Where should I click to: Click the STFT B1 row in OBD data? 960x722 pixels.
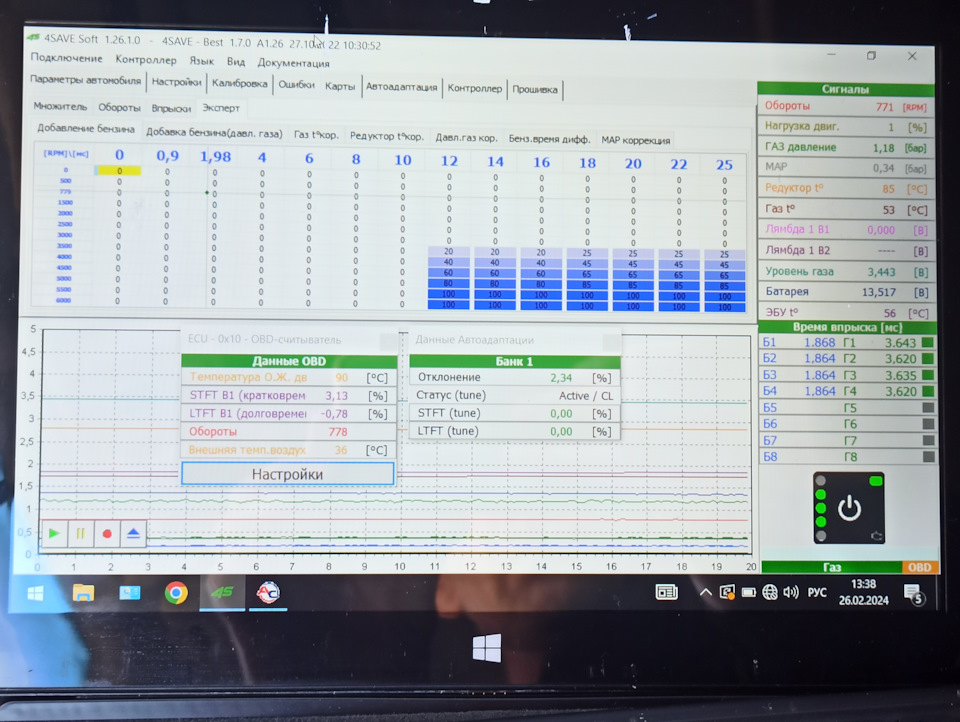click(288, 396)
